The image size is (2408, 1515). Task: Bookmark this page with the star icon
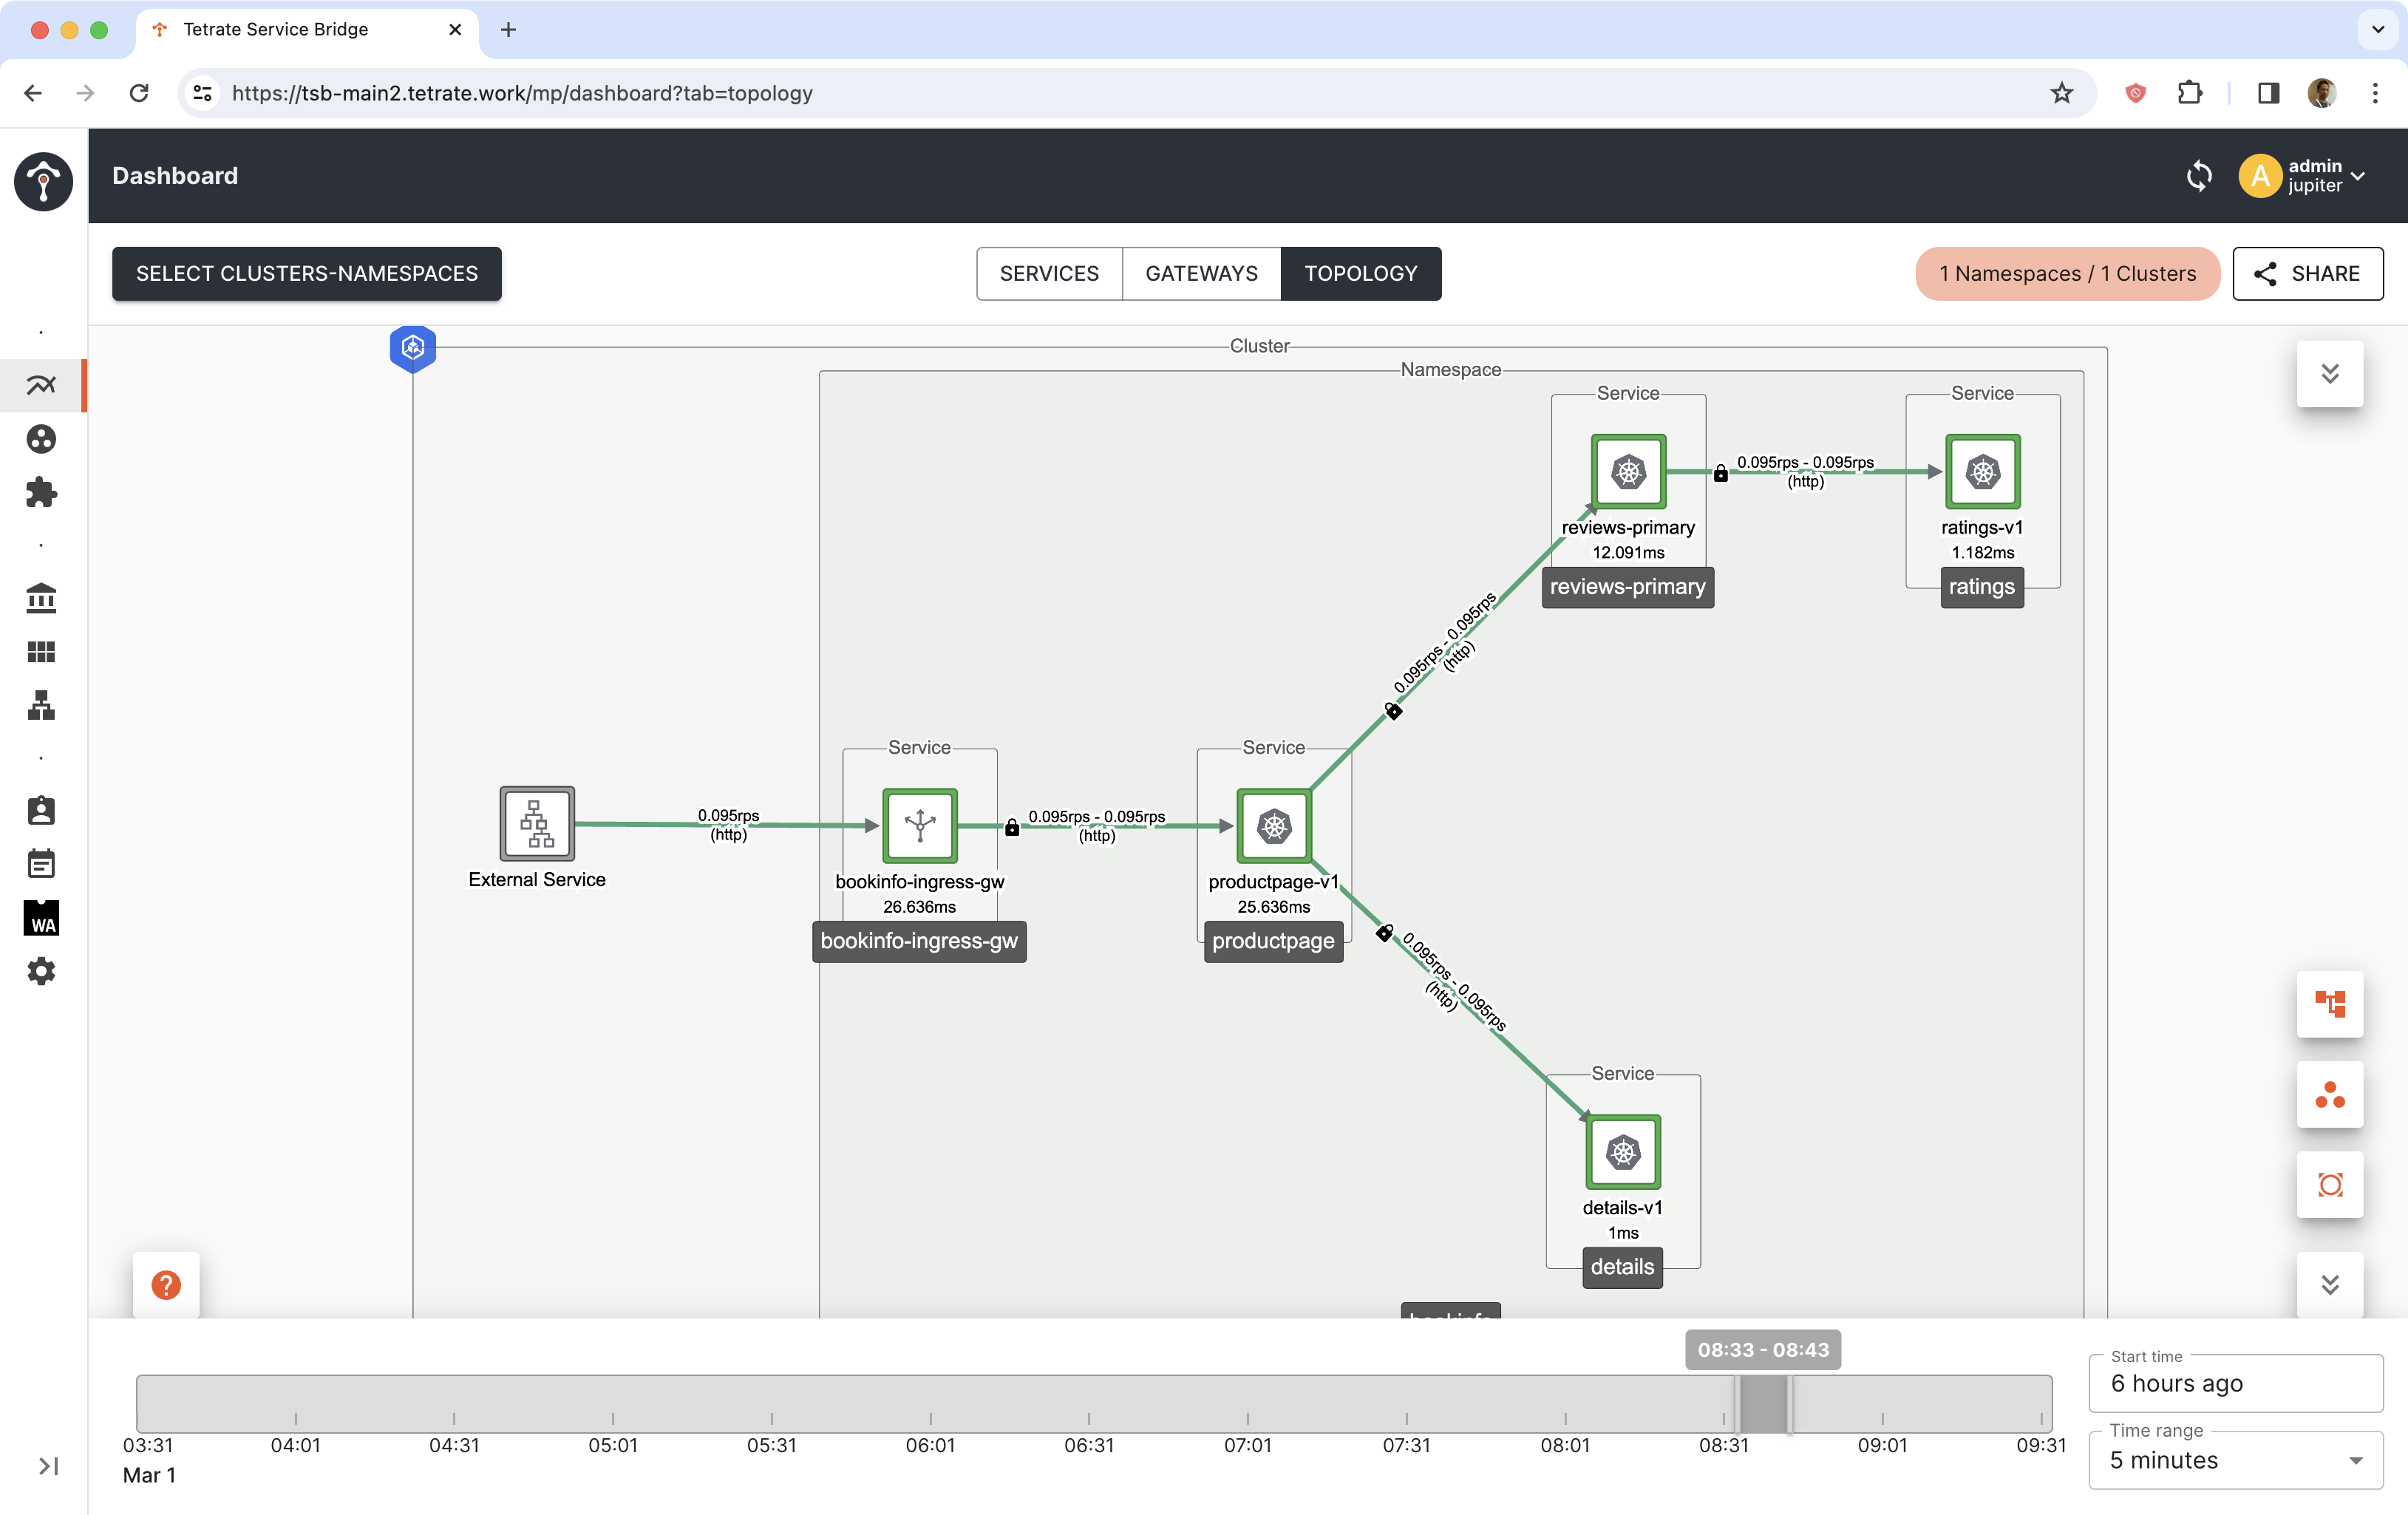(x=2061, y=93)
